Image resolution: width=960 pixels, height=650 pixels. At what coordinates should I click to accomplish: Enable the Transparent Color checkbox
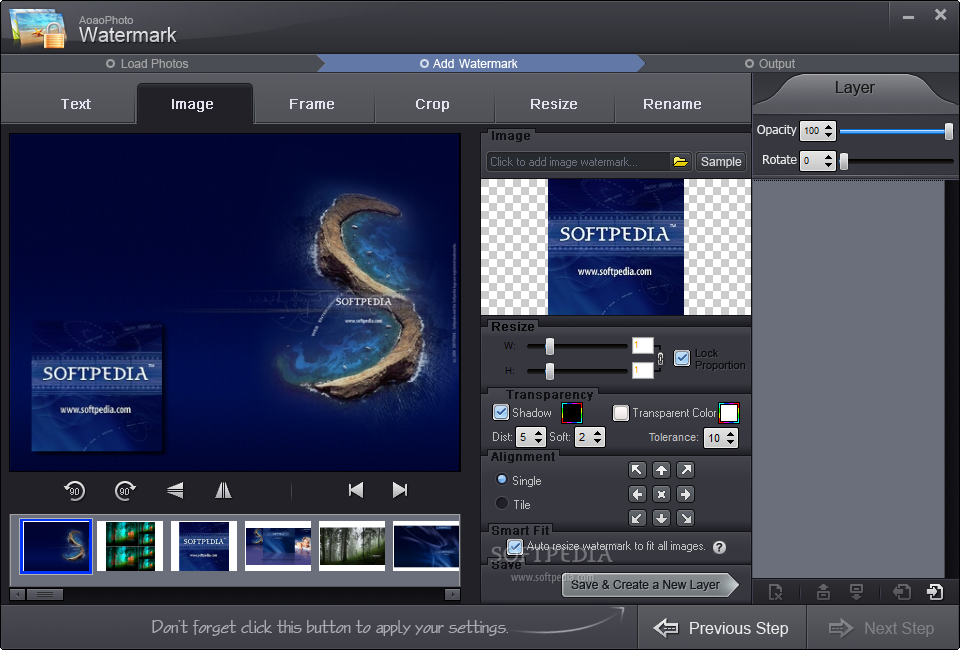click(621, 413)
